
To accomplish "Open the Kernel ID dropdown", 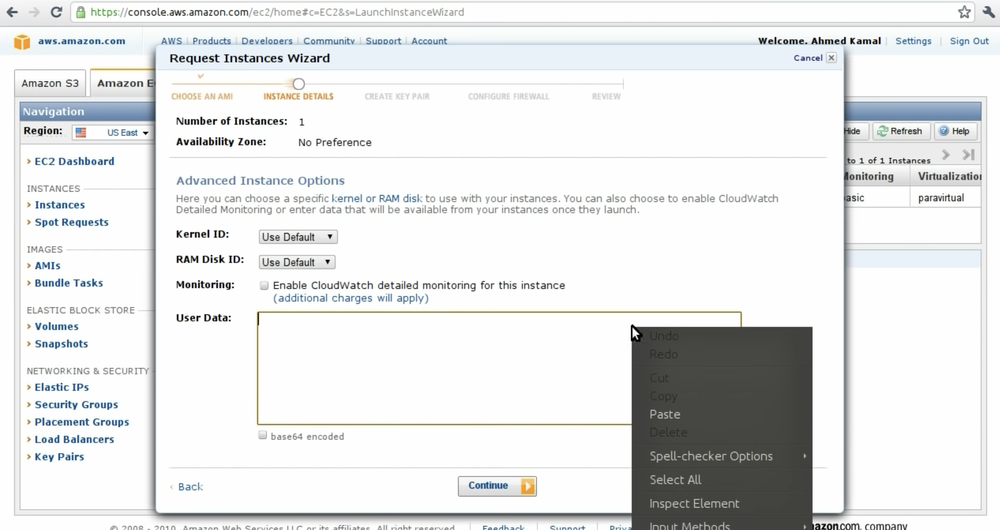I will click(298, 237).
